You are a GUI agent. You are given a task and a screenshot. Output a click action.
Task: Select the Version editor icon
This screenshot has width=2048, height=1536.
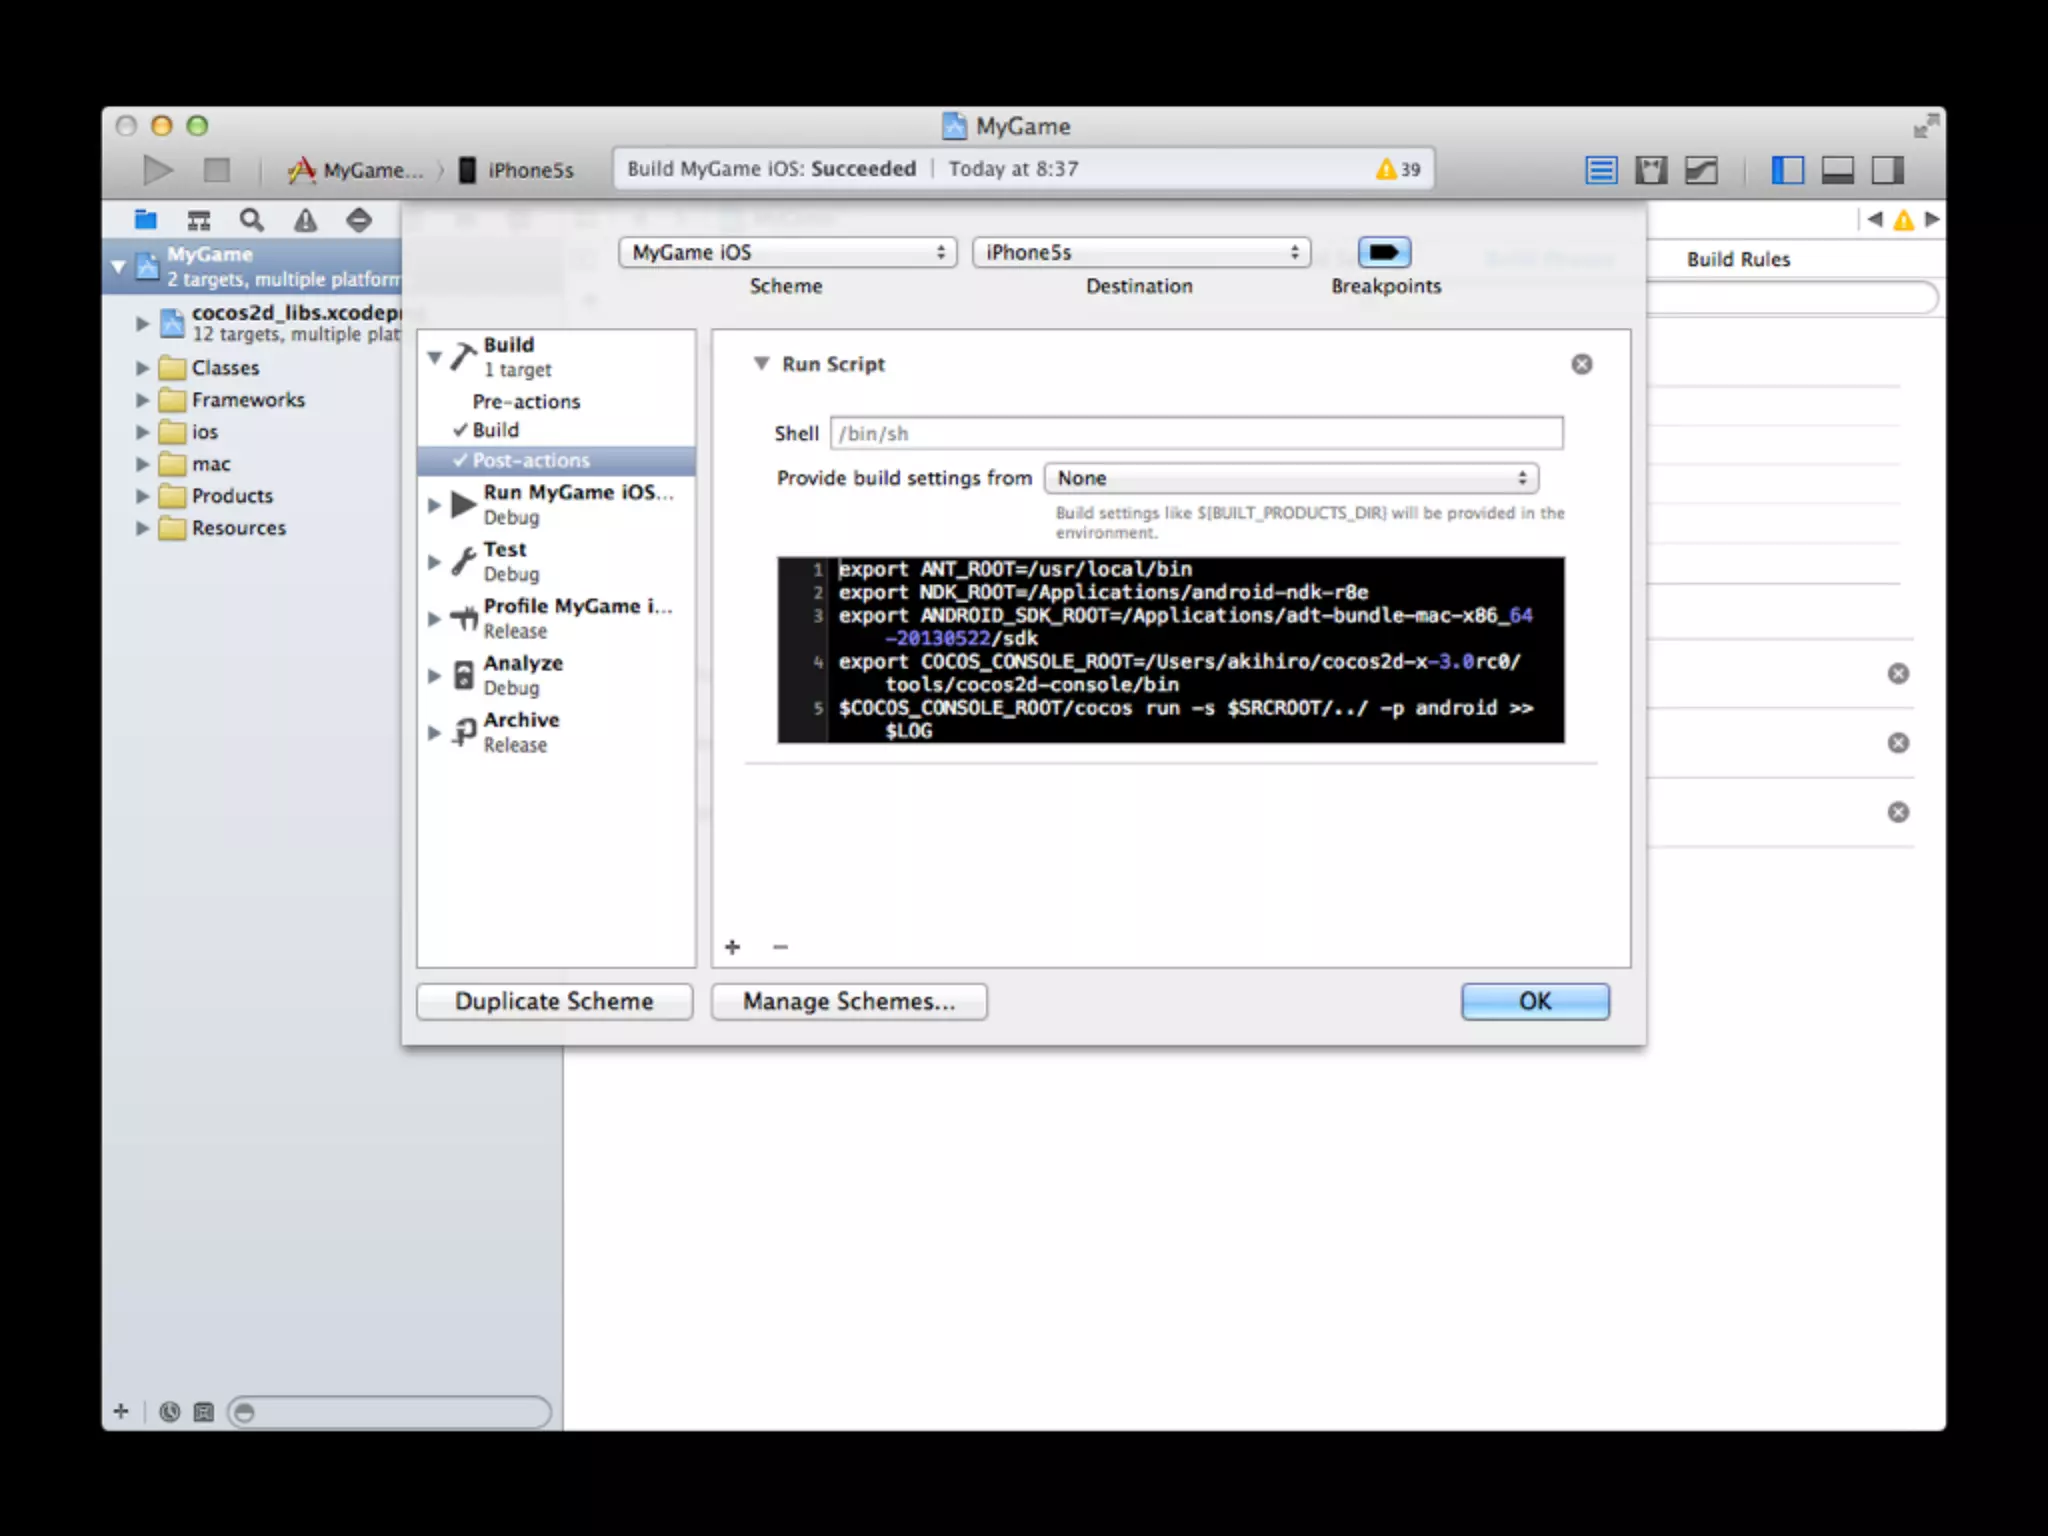click(1701, 170)
